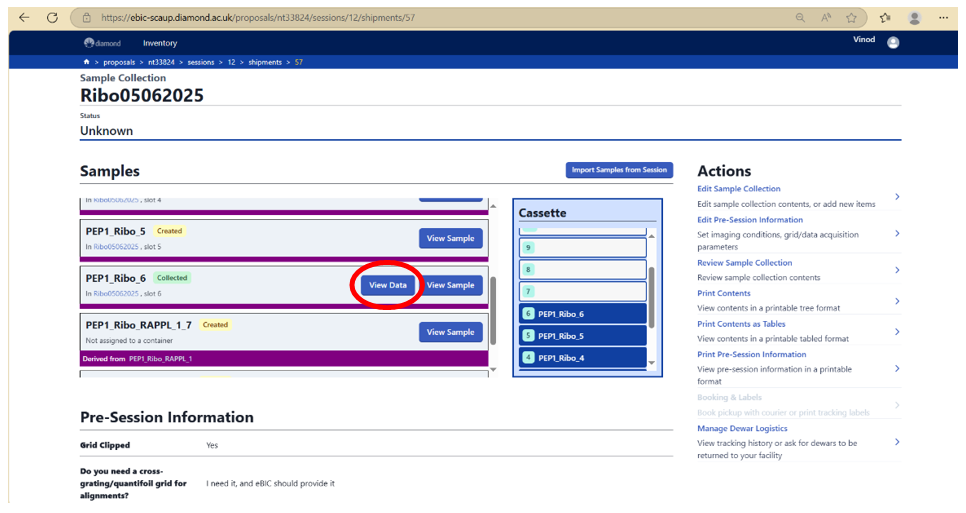The image size is (966, 513).
Task: Click chevron beside Edit Pre-Session Information
Action: click(x=897, y=233)
